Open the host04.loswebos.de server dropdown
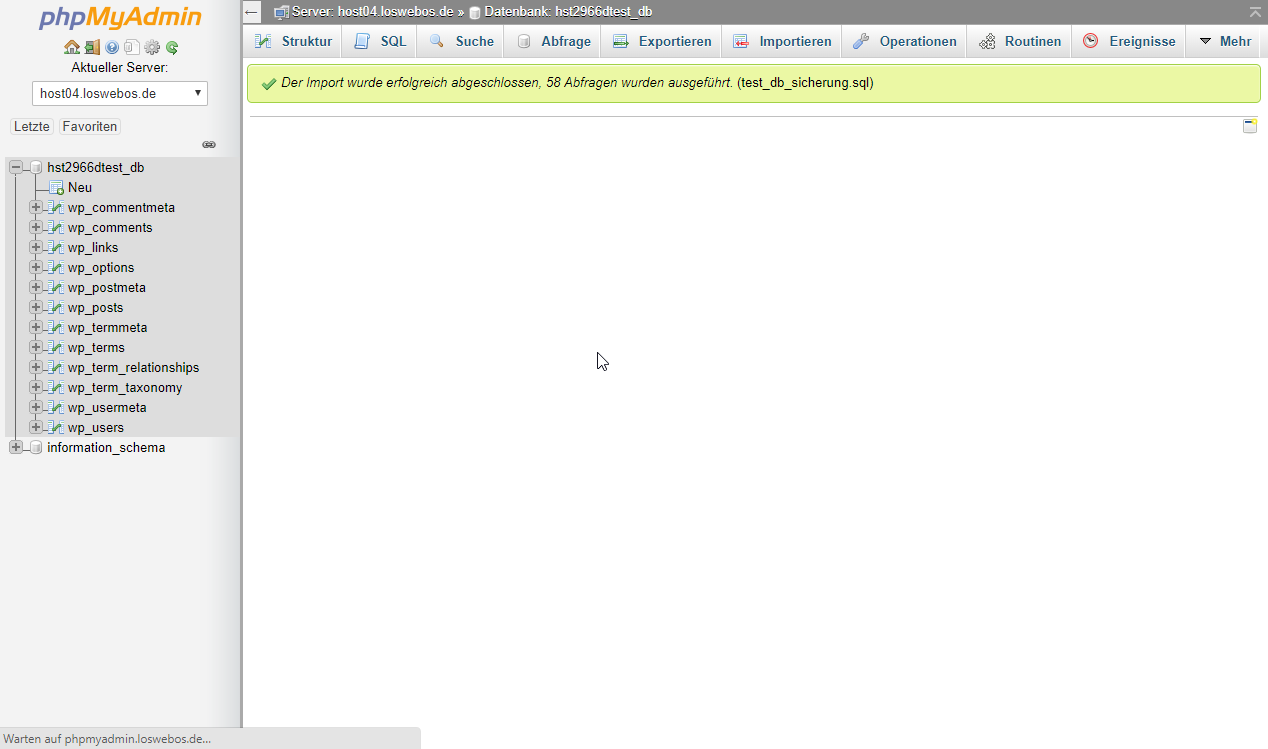 click(x=120, y=94)
